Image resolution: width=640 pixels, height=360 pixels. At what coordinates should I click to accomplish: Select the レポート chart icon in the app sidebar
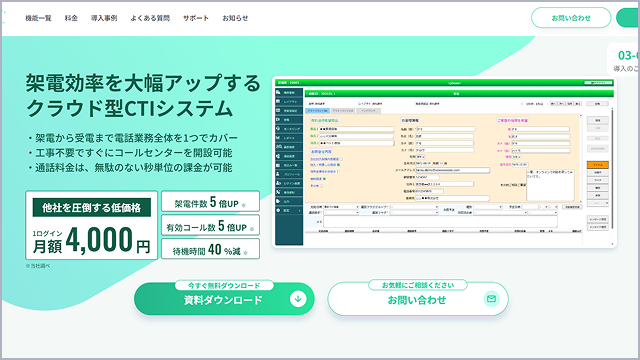coord(278,138)
